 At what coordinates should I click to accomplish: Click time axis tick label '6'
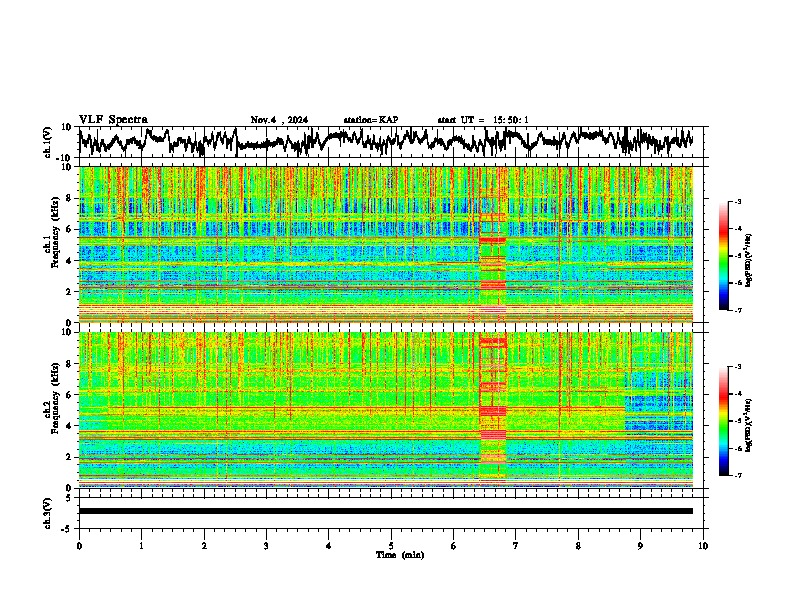pyautogui.click(x=453, y=546)
